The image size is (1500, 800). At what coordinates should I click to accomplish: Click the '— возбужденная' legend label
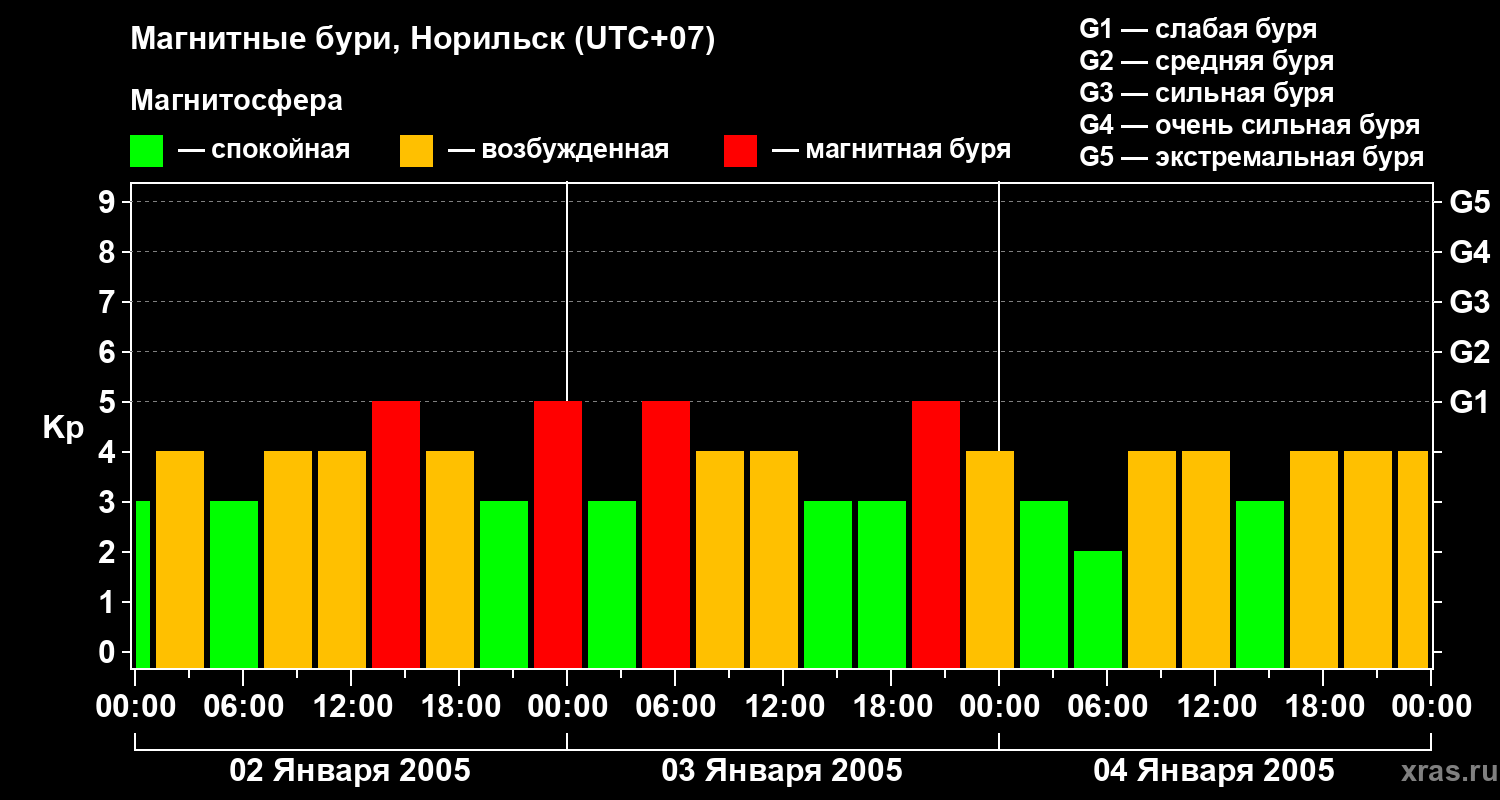click(x=558, y=150)
